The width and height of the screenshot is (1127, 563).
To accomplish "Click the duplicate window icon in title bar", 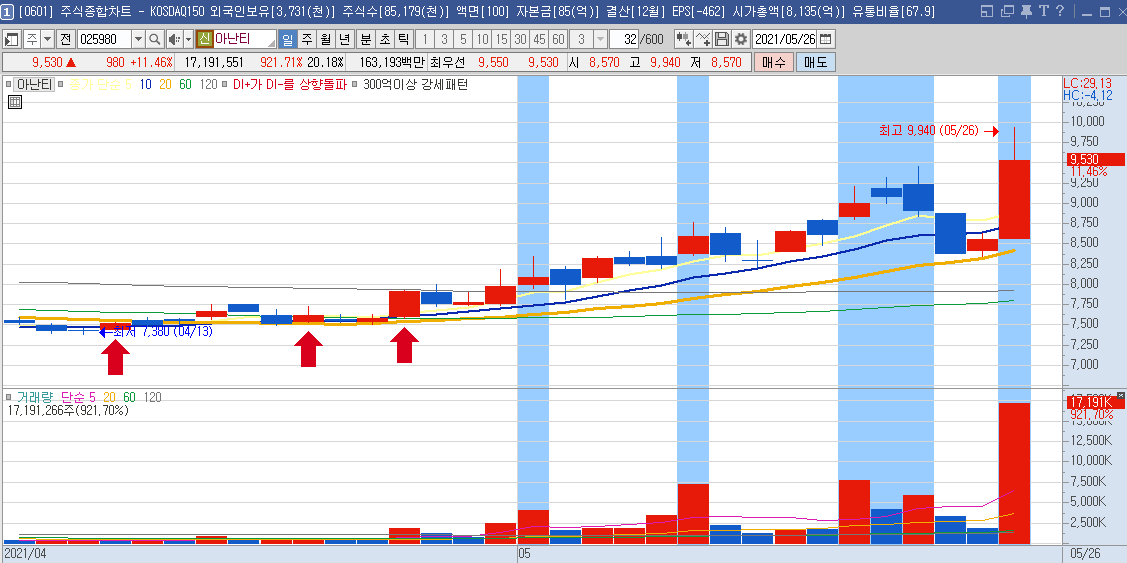I will click(x=1007, y=12).
